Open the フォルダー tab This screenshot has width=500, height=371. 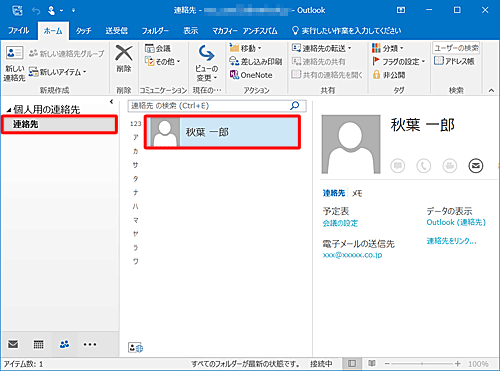coord(155,31)
